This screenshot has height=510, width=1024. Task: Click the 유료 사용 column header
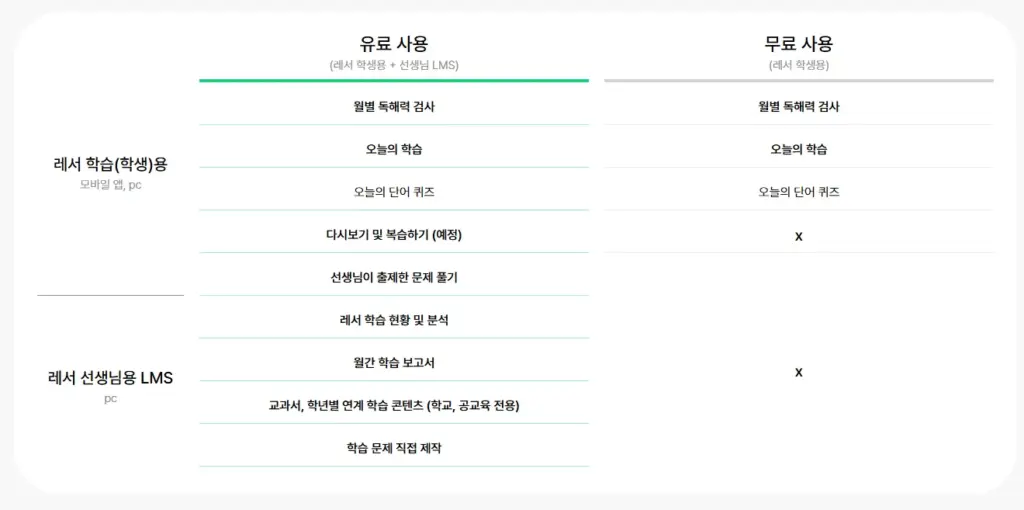(x=394, y=44)
